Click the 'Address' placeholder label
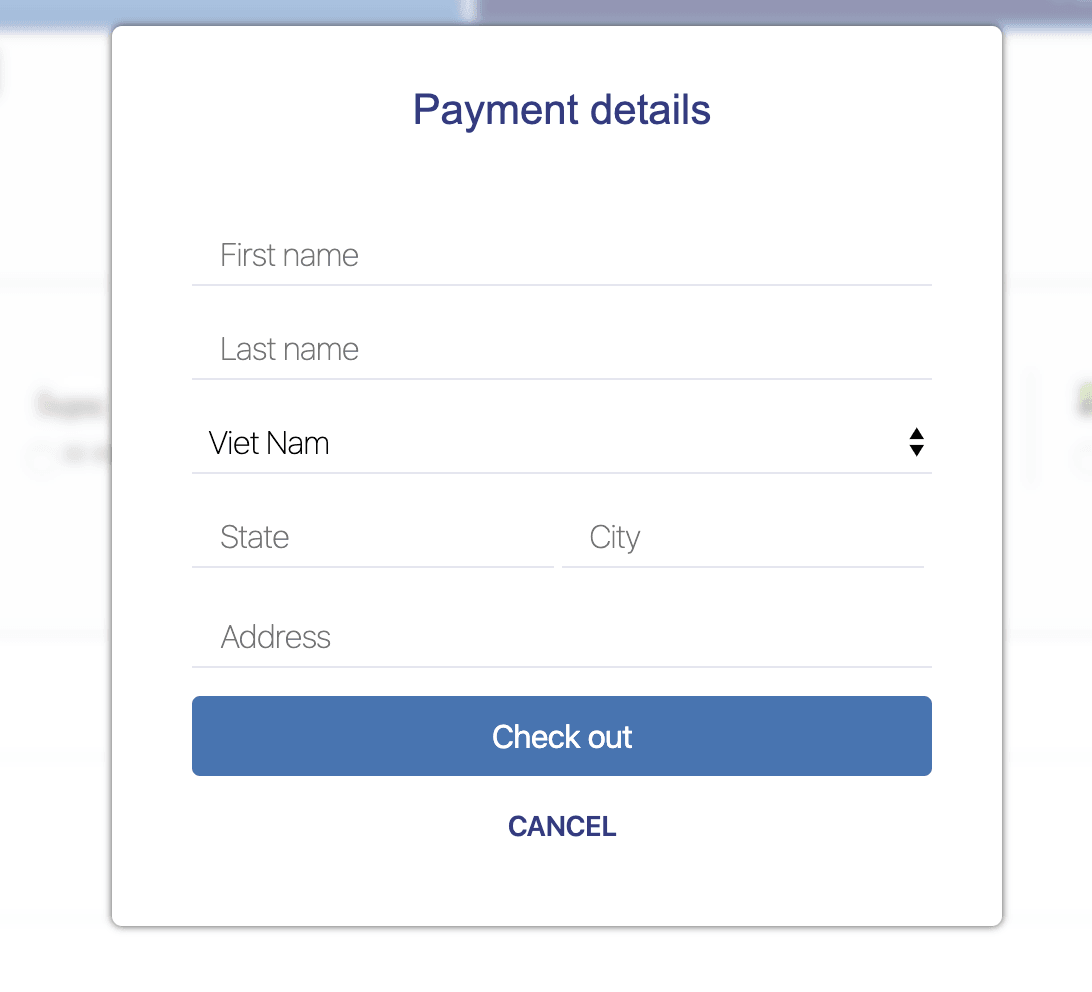Viewport: 1092px width, 992px height. coord(275,637)
